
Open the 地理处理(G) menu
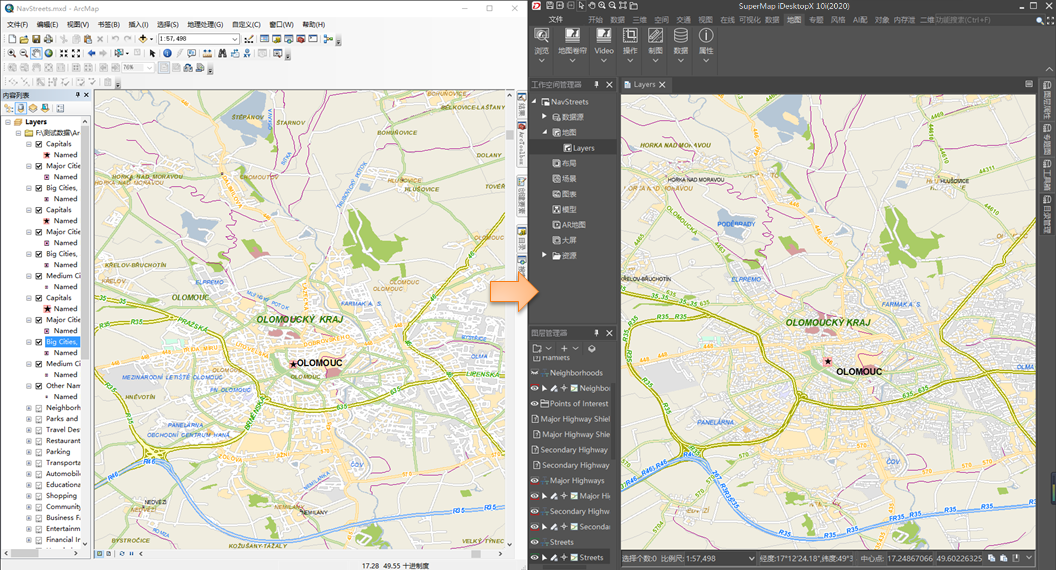tap(205, 25)
